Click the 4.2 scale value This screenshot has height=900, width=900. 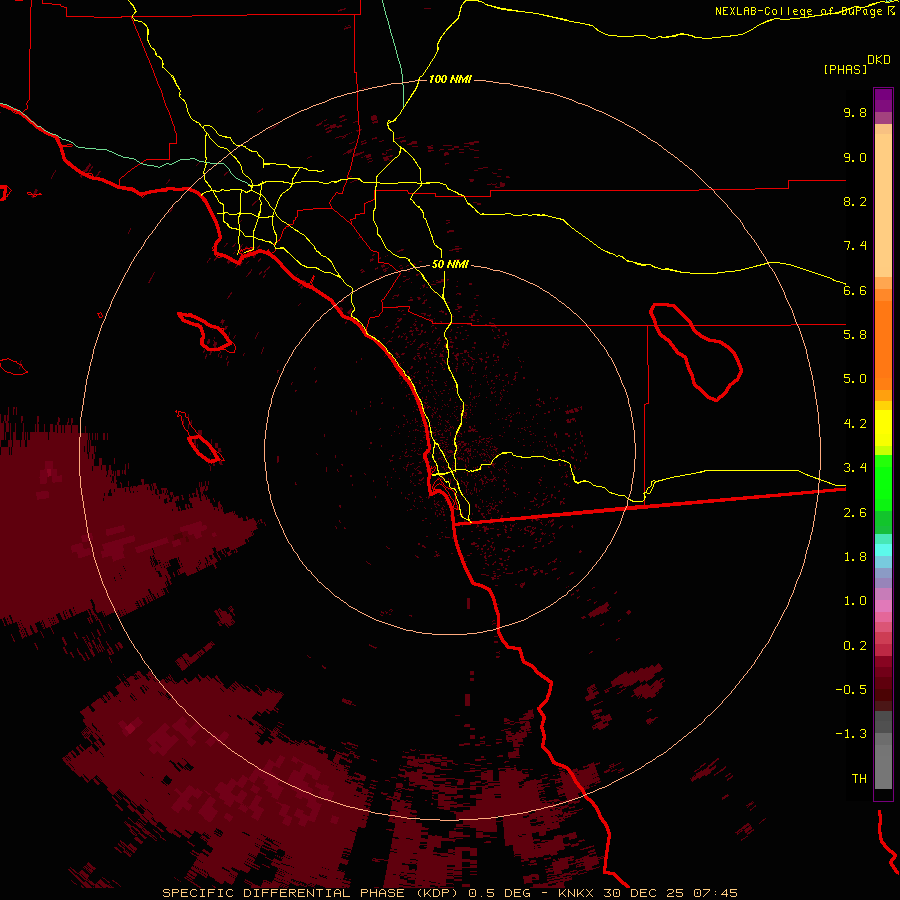[x=855, y=424]
